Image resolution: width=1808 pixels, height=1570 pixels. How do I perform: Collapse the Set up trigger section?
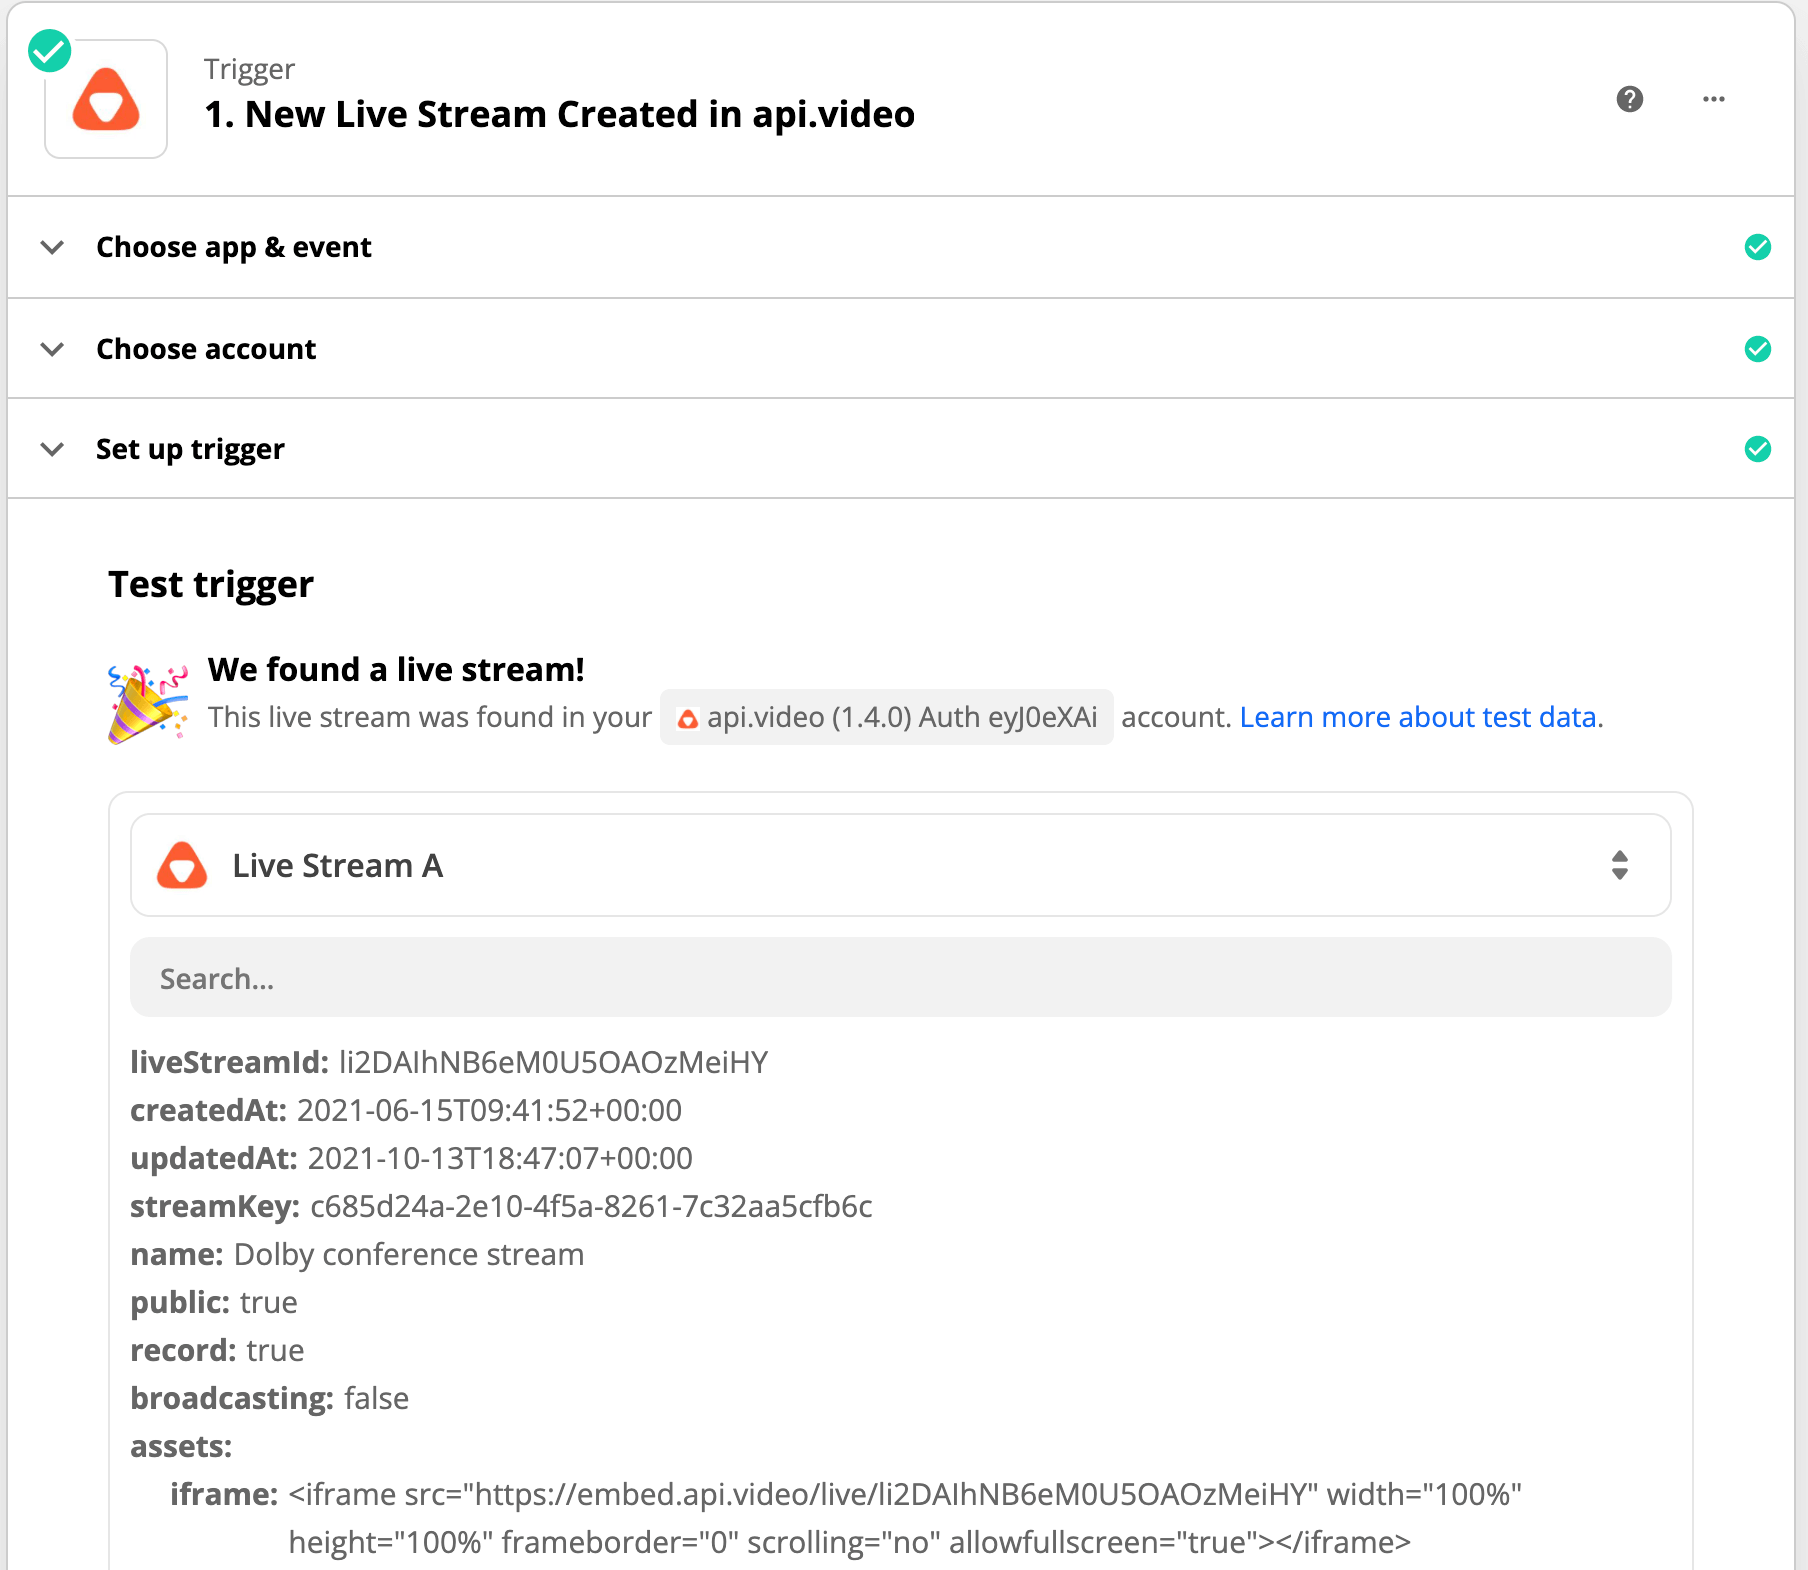point(52,449)
